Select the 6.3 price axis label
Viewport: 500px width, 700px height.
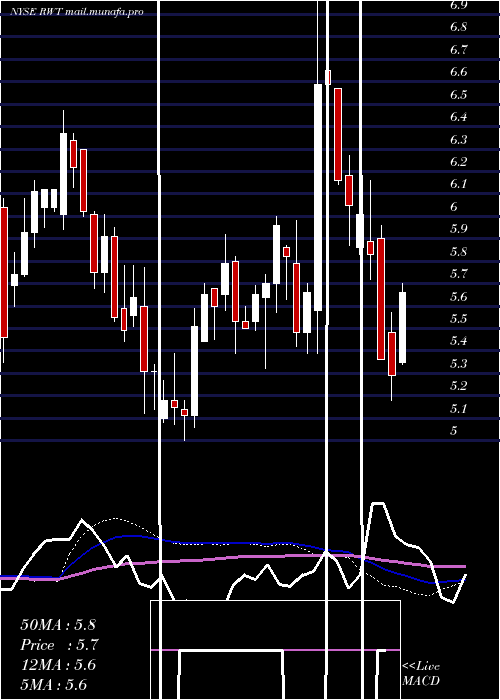(459, 139)
